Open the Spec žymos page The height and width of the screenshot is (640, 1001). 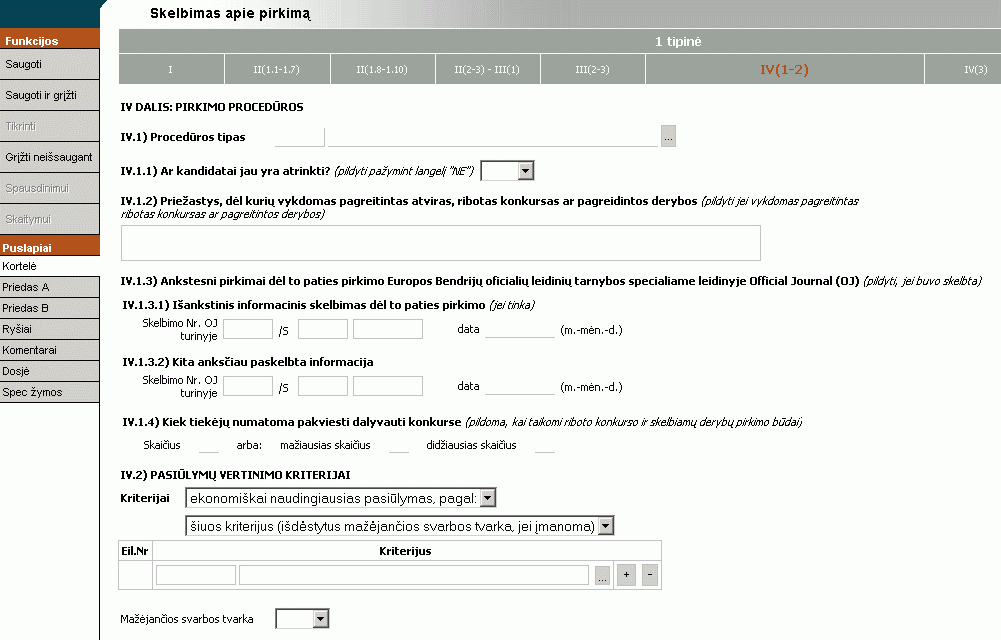(50, 392)
